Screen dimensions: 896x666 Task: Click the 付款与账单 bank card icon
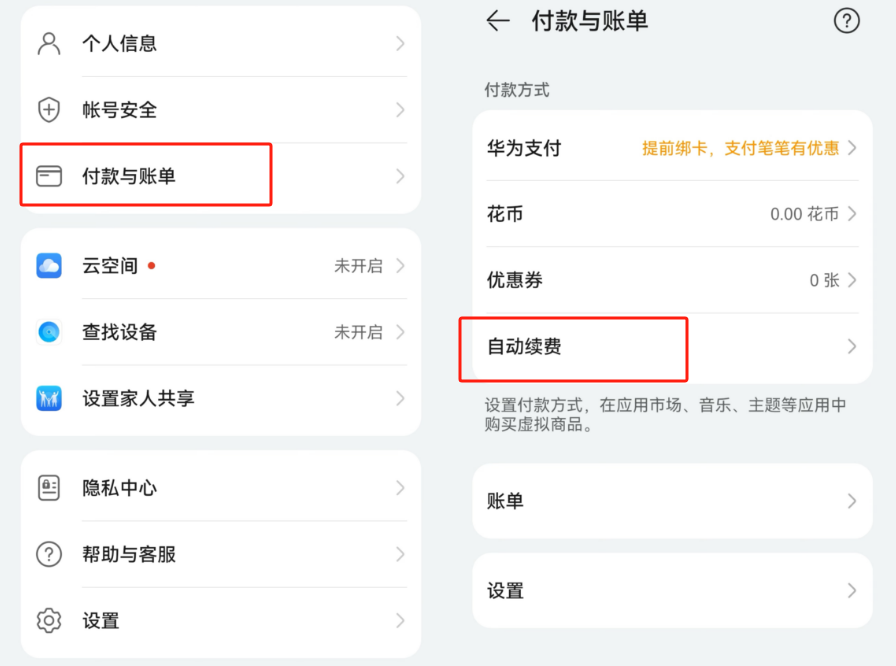coord(48,174)
